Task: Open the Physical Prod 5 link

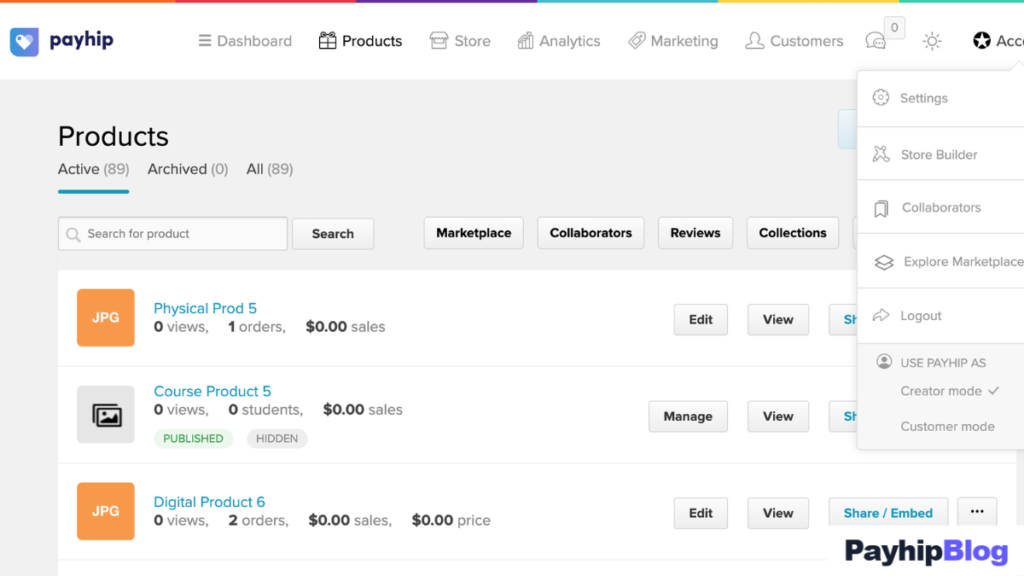Action: [205, 308]
